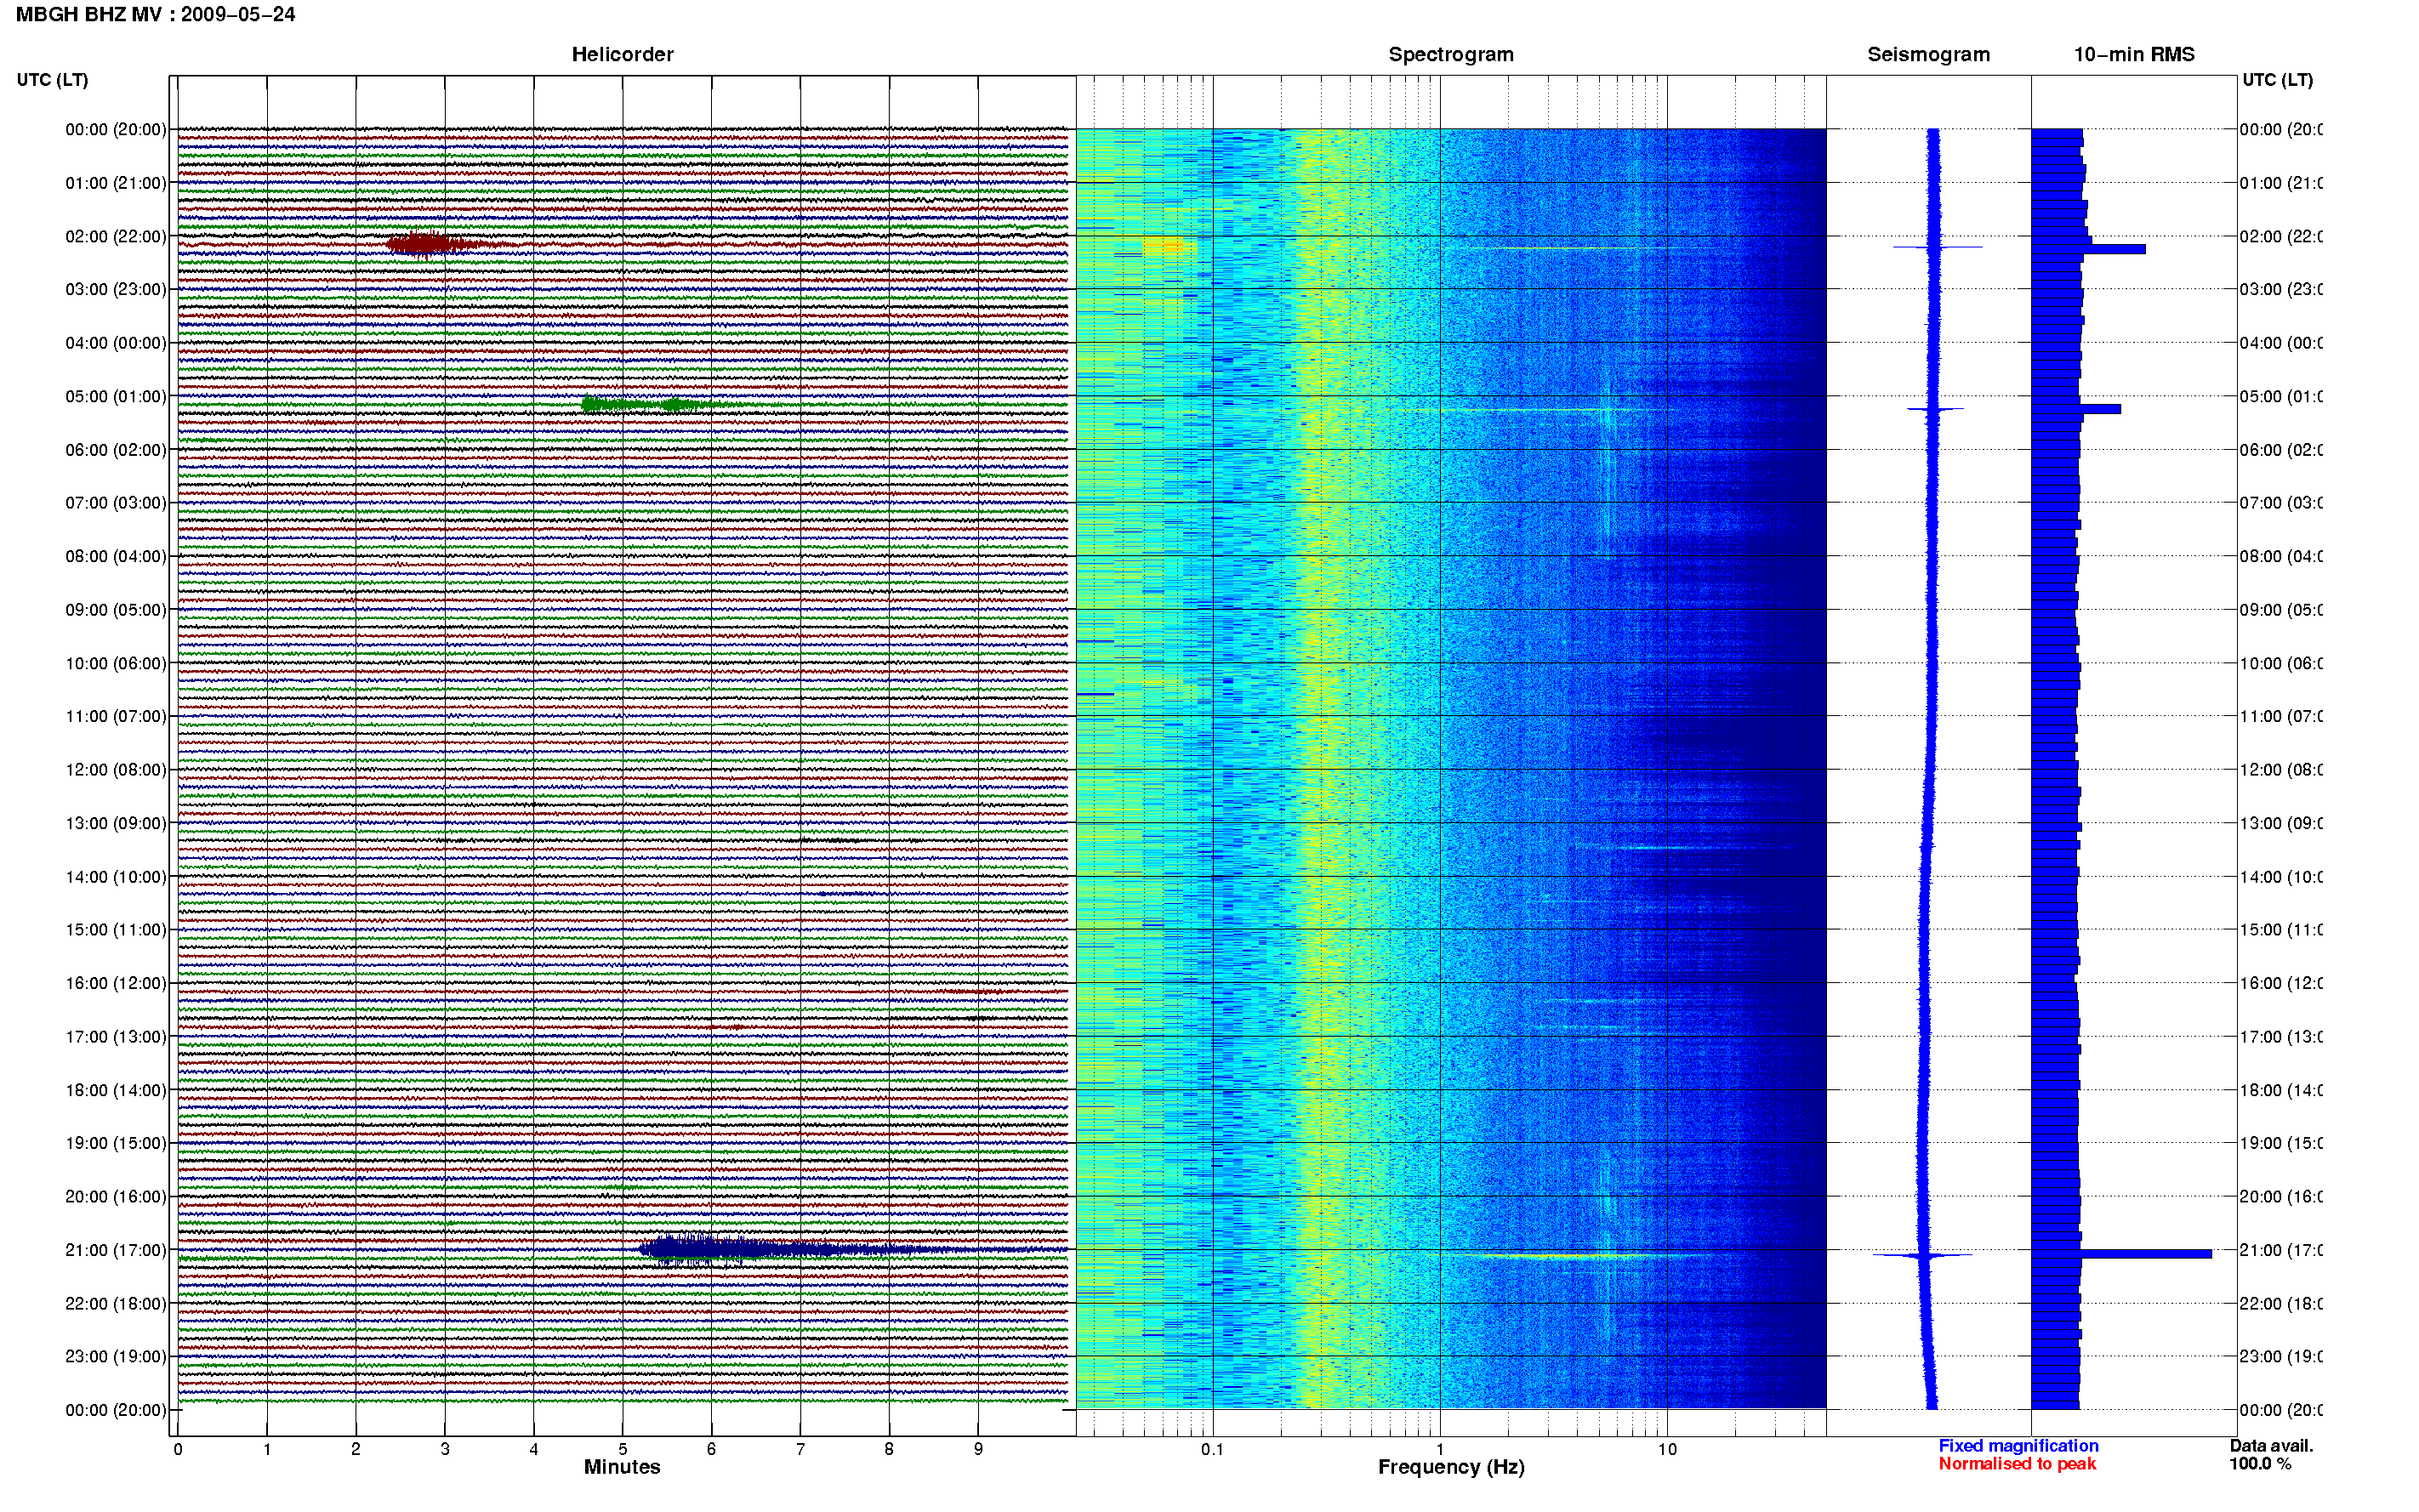The width and height of the screenshot is (2419, 1512).
Task: Click the RMS peak bar at 02:10
Action: pyautogui.click(x=2088, y=249)
